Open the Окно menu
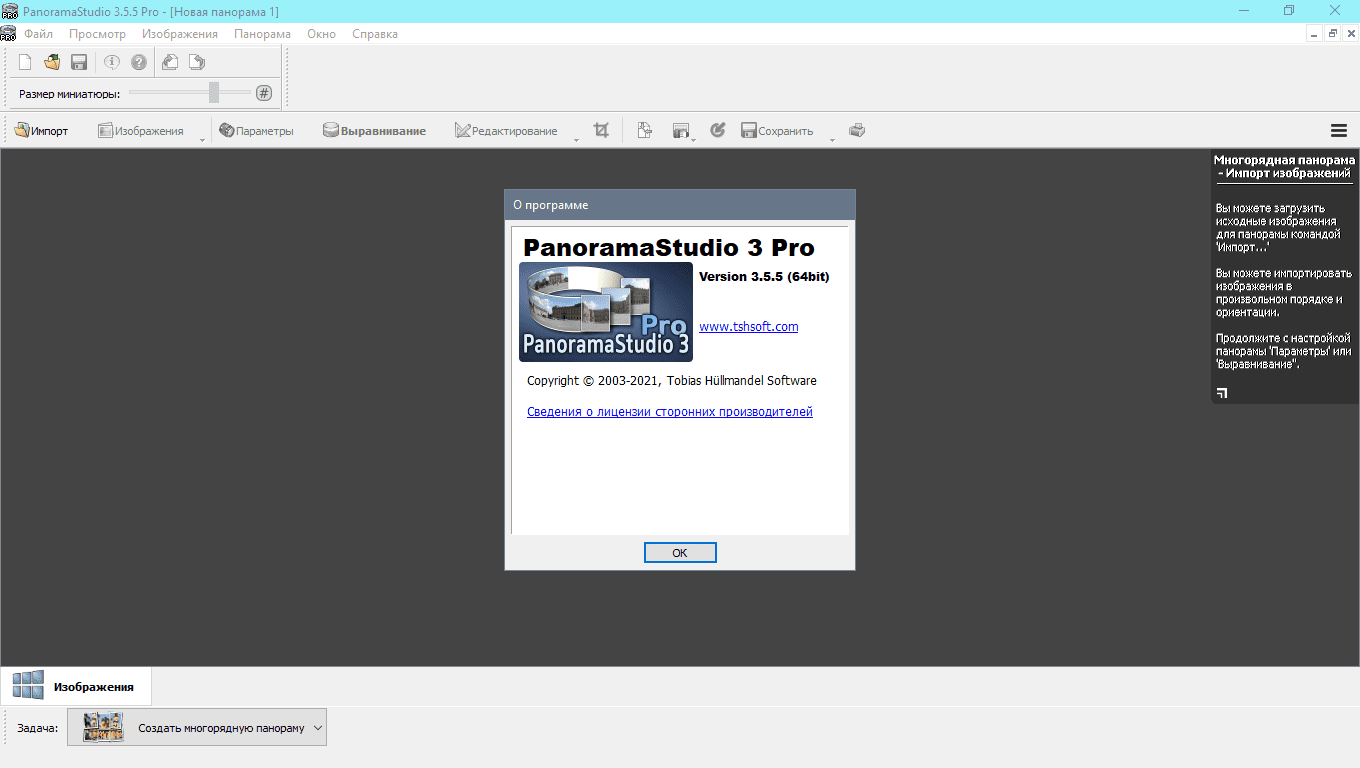This screenshot has width=1360, height=768. pyautogui.click(x=321, y=34)
